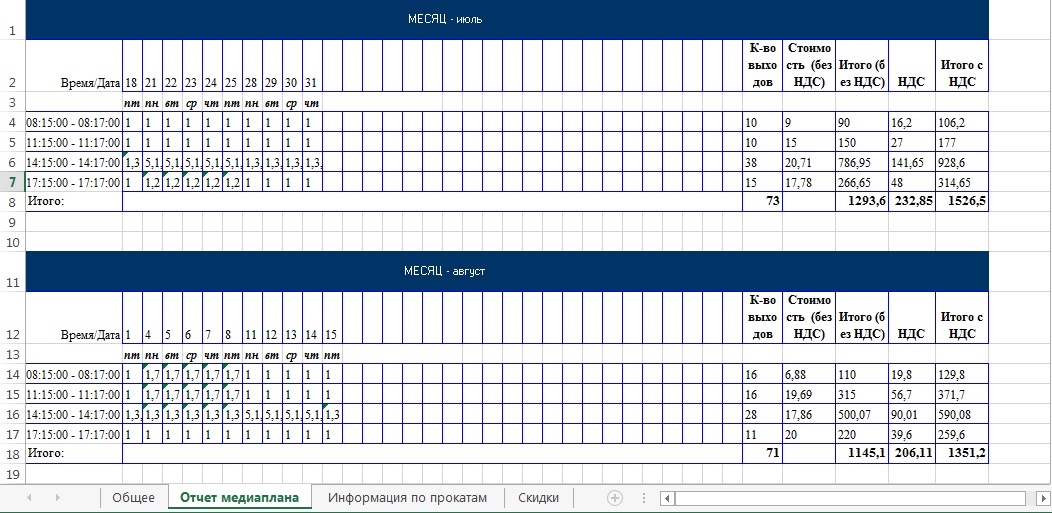The width and height of the screenshot is (1052, 513).
Task: Select cost cell 6,88
Action: click(x=808, y=374)
